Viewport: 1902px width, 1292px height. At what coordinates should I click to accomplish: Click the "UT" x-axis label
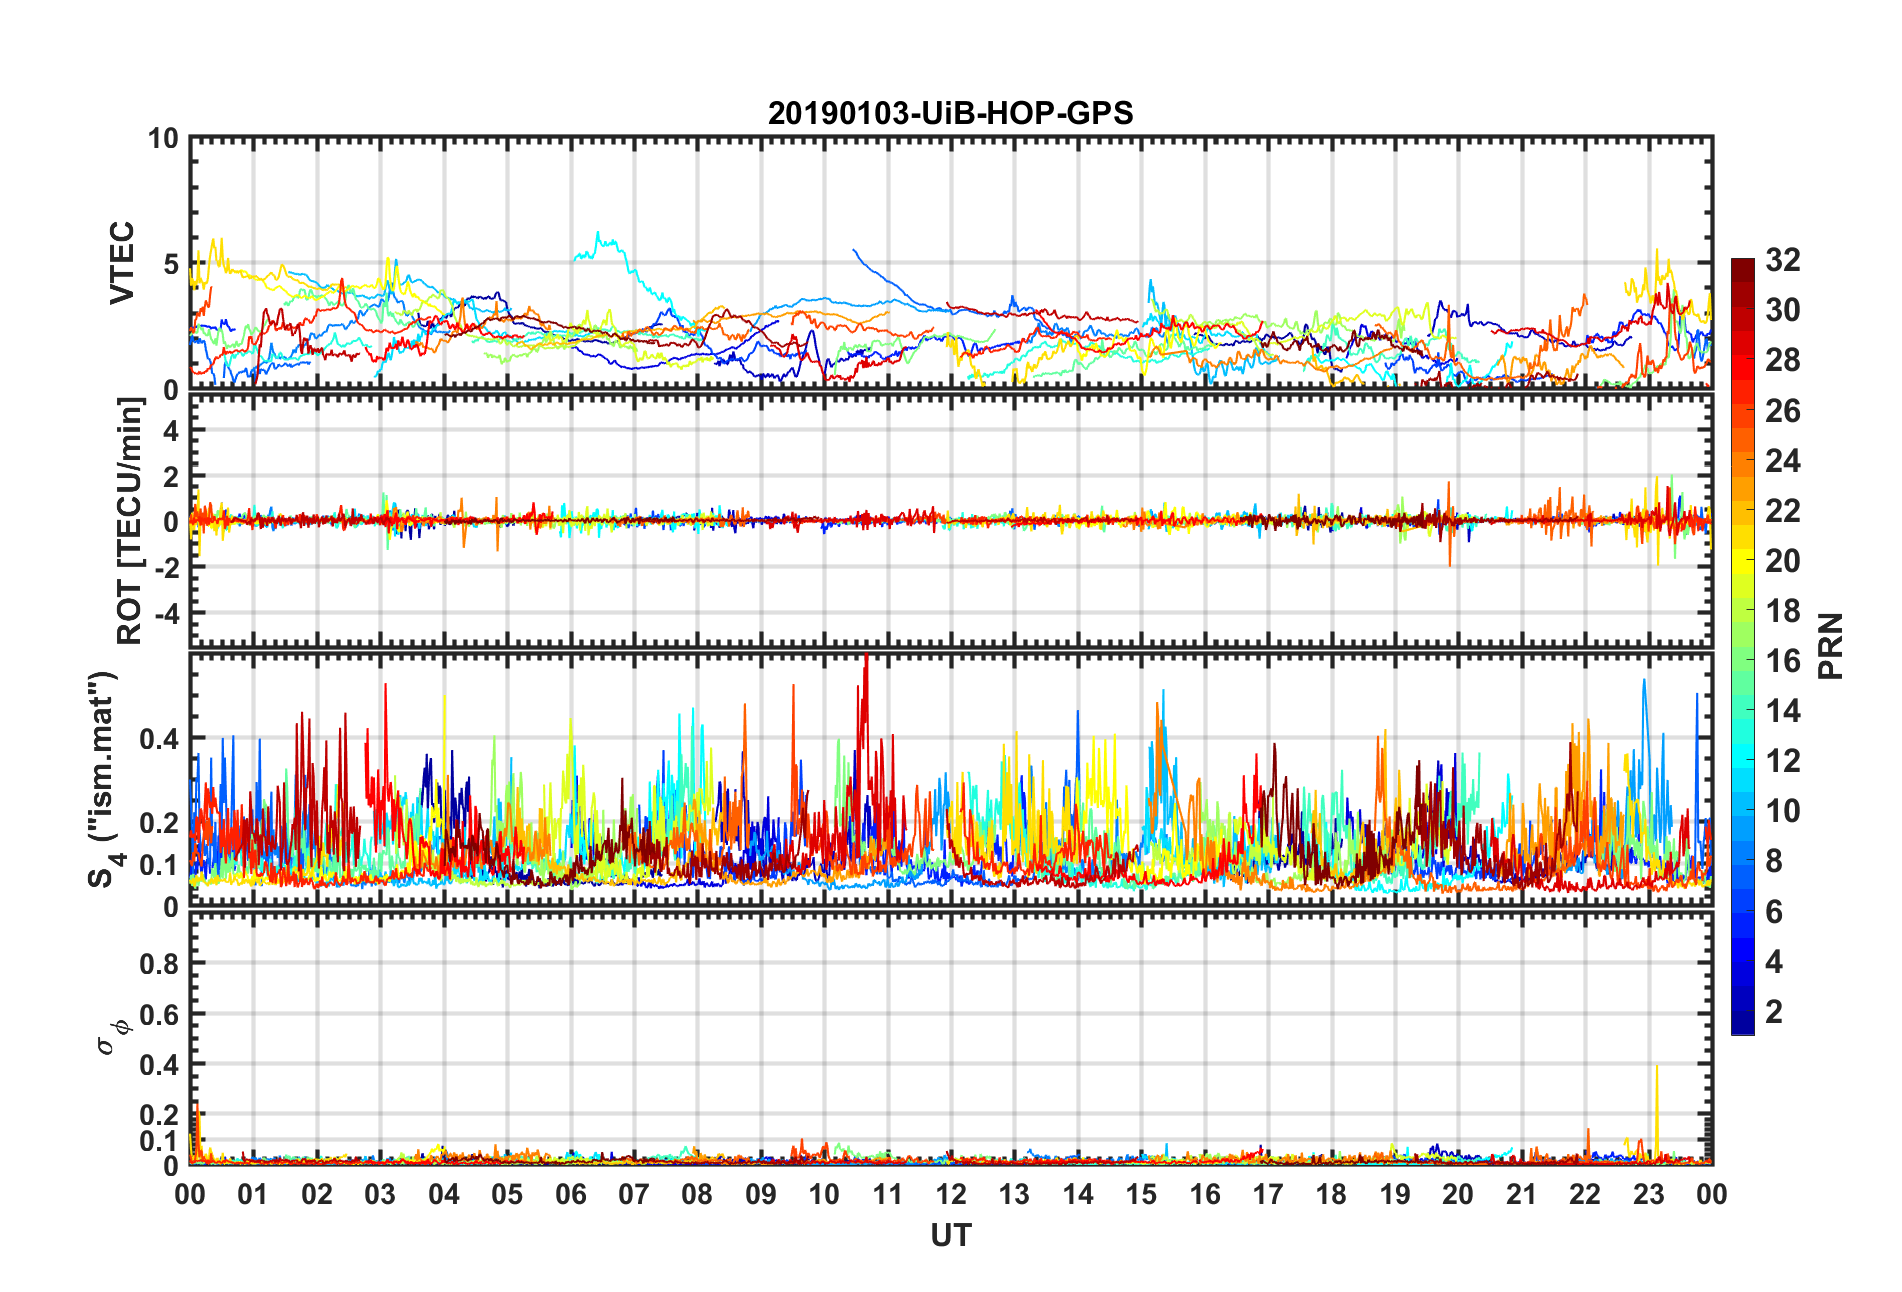[950, 1236]
